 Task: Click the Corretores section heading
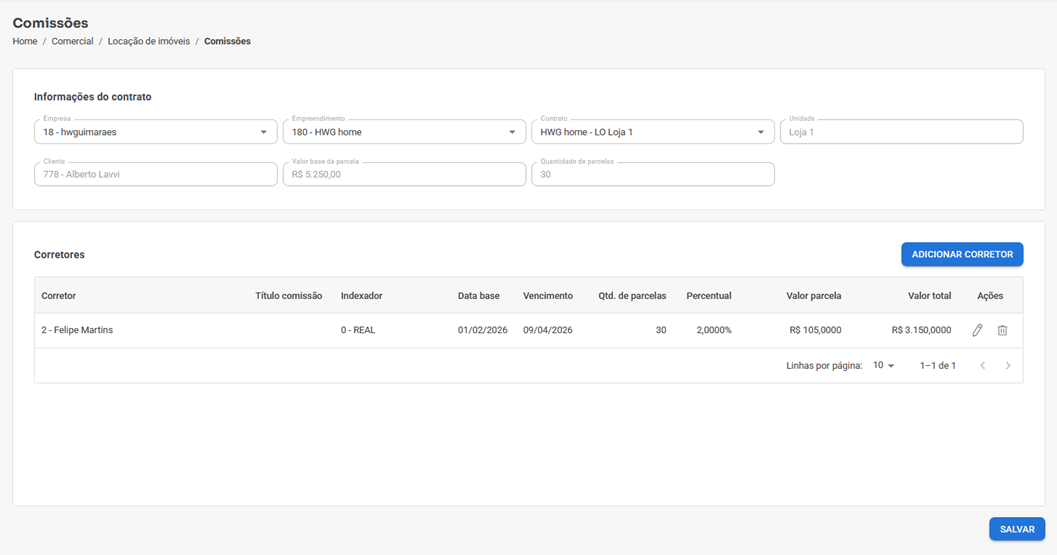point(59,254)
